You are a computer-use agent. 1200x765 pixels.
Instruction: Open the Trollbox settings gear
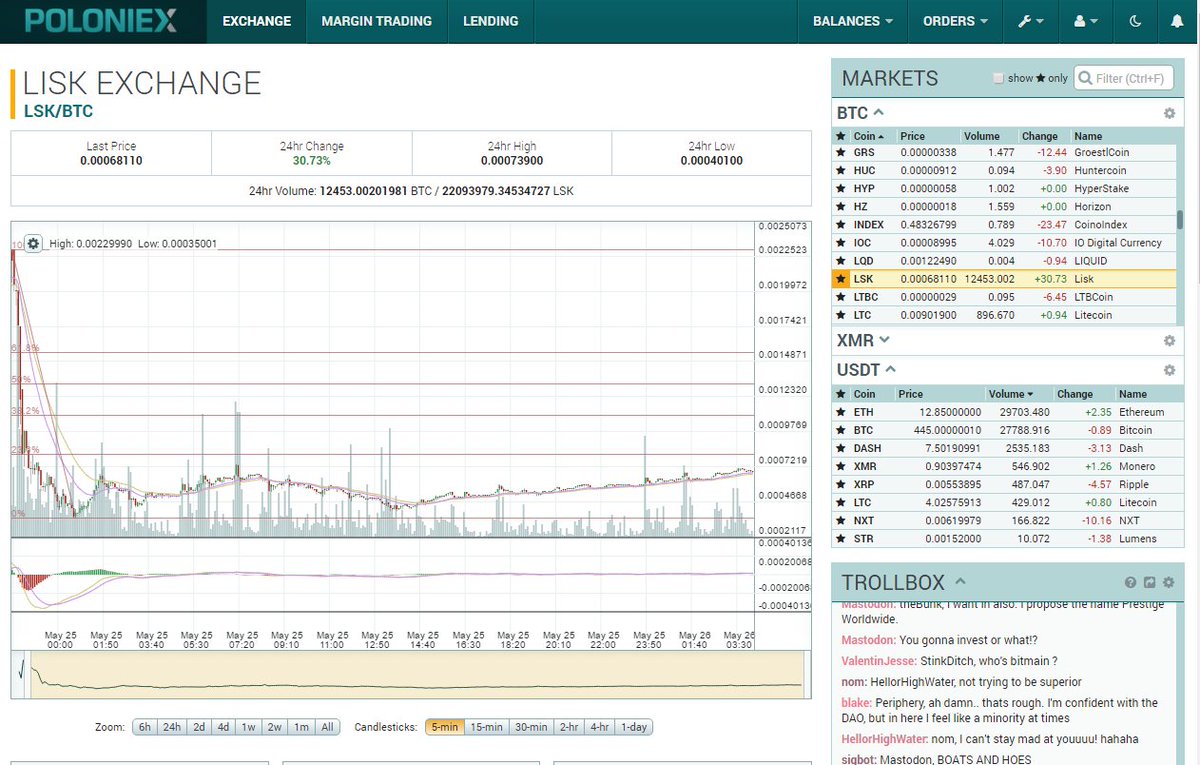click(1168, 582)
